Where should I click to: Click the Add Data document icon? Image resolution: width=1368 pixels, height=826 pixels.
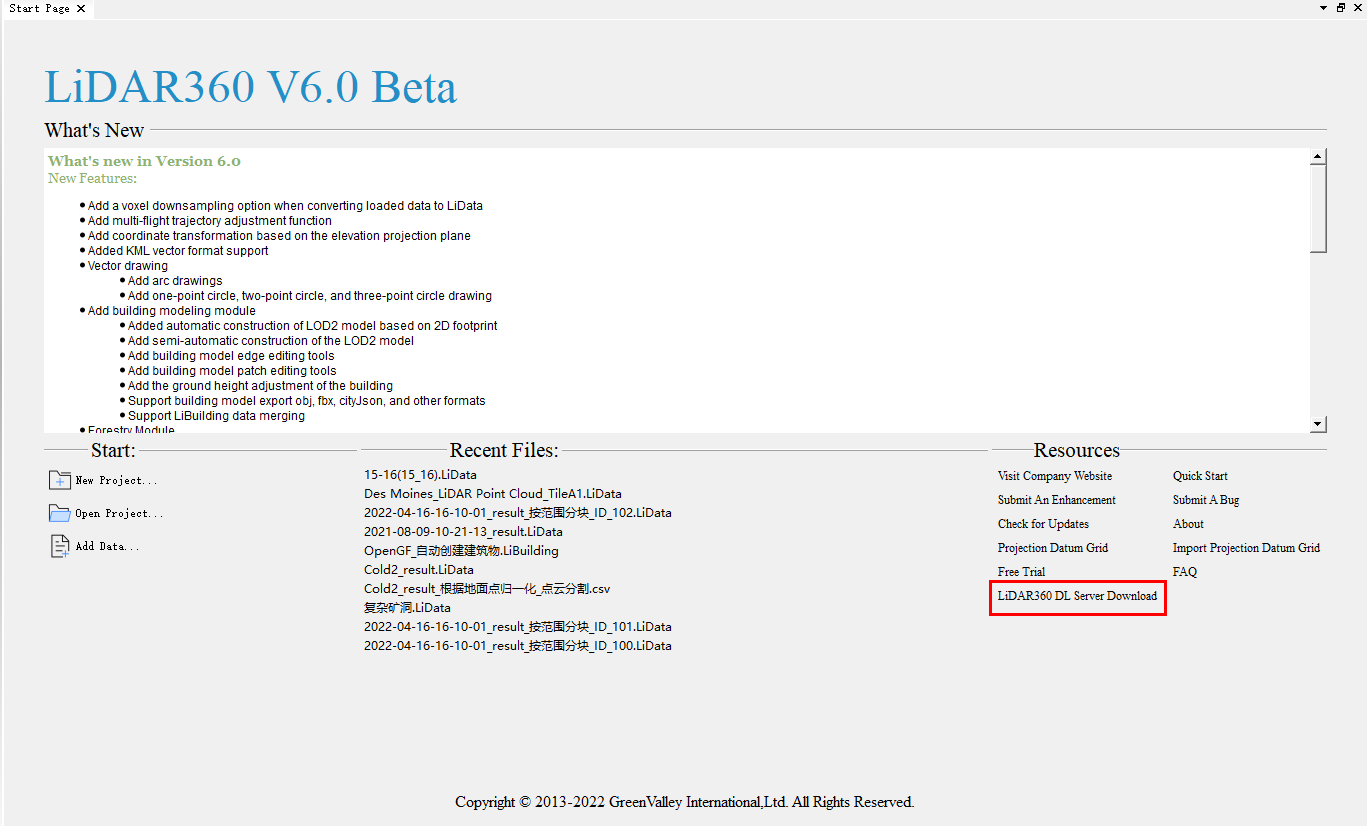(60, 546)
